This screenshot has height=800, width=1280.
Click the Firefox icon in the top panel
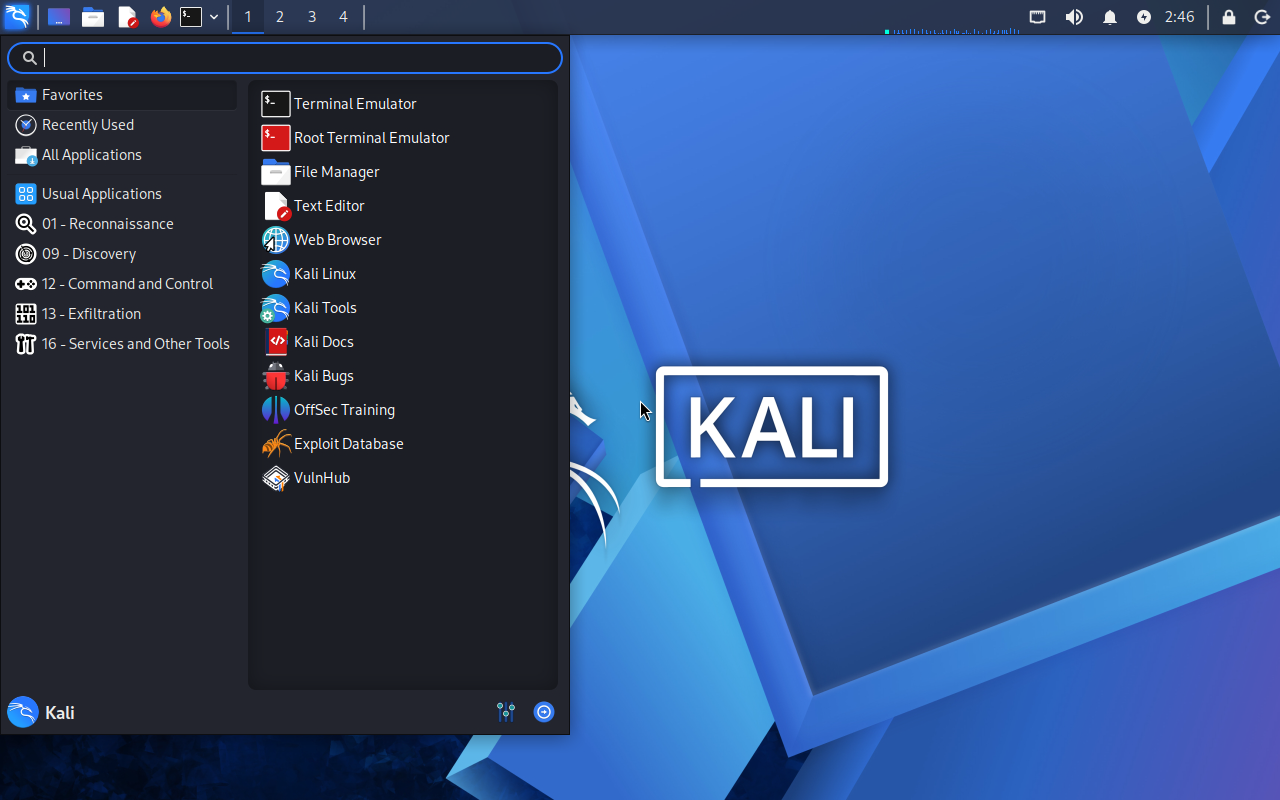(160, 17)
